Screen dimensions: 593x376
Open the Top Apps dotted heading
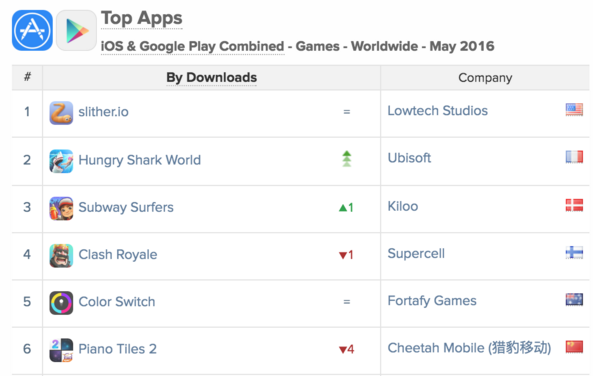point(142,18)
